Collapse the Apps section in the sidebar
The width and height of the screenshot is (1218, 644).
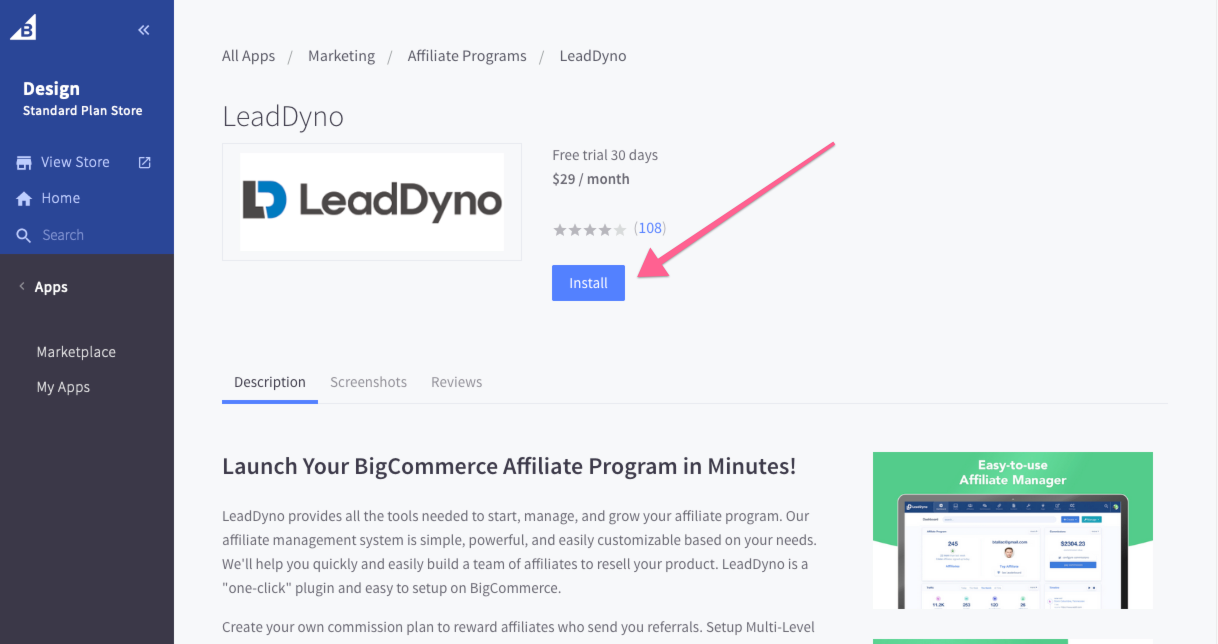[22, 286]
